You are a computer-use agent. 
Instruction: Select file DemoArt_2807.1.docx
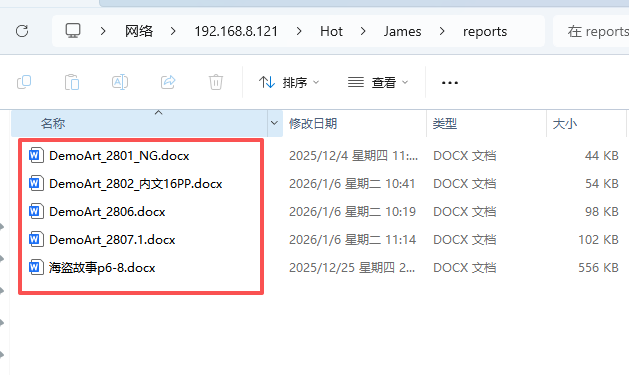tap(112, 239)
